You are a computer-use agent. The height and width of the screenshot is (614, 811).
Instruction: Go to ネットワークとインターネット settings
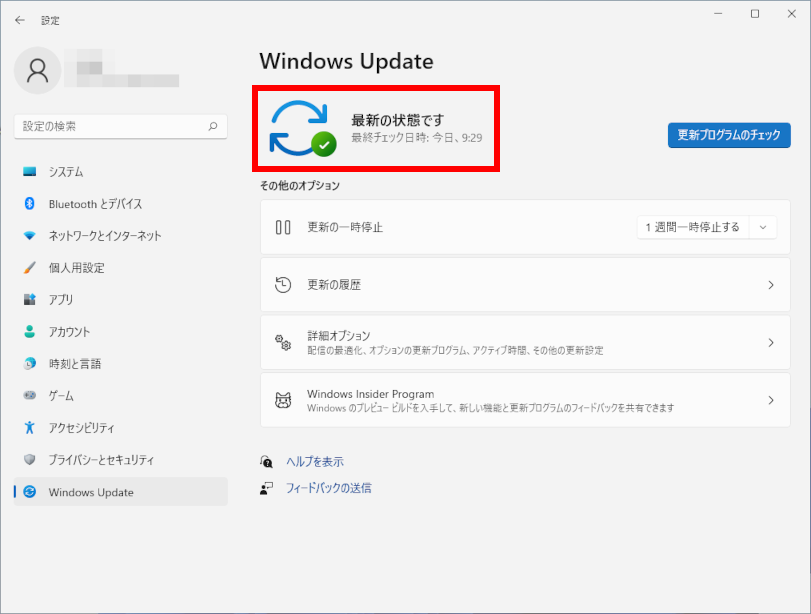tap(104, 236)
